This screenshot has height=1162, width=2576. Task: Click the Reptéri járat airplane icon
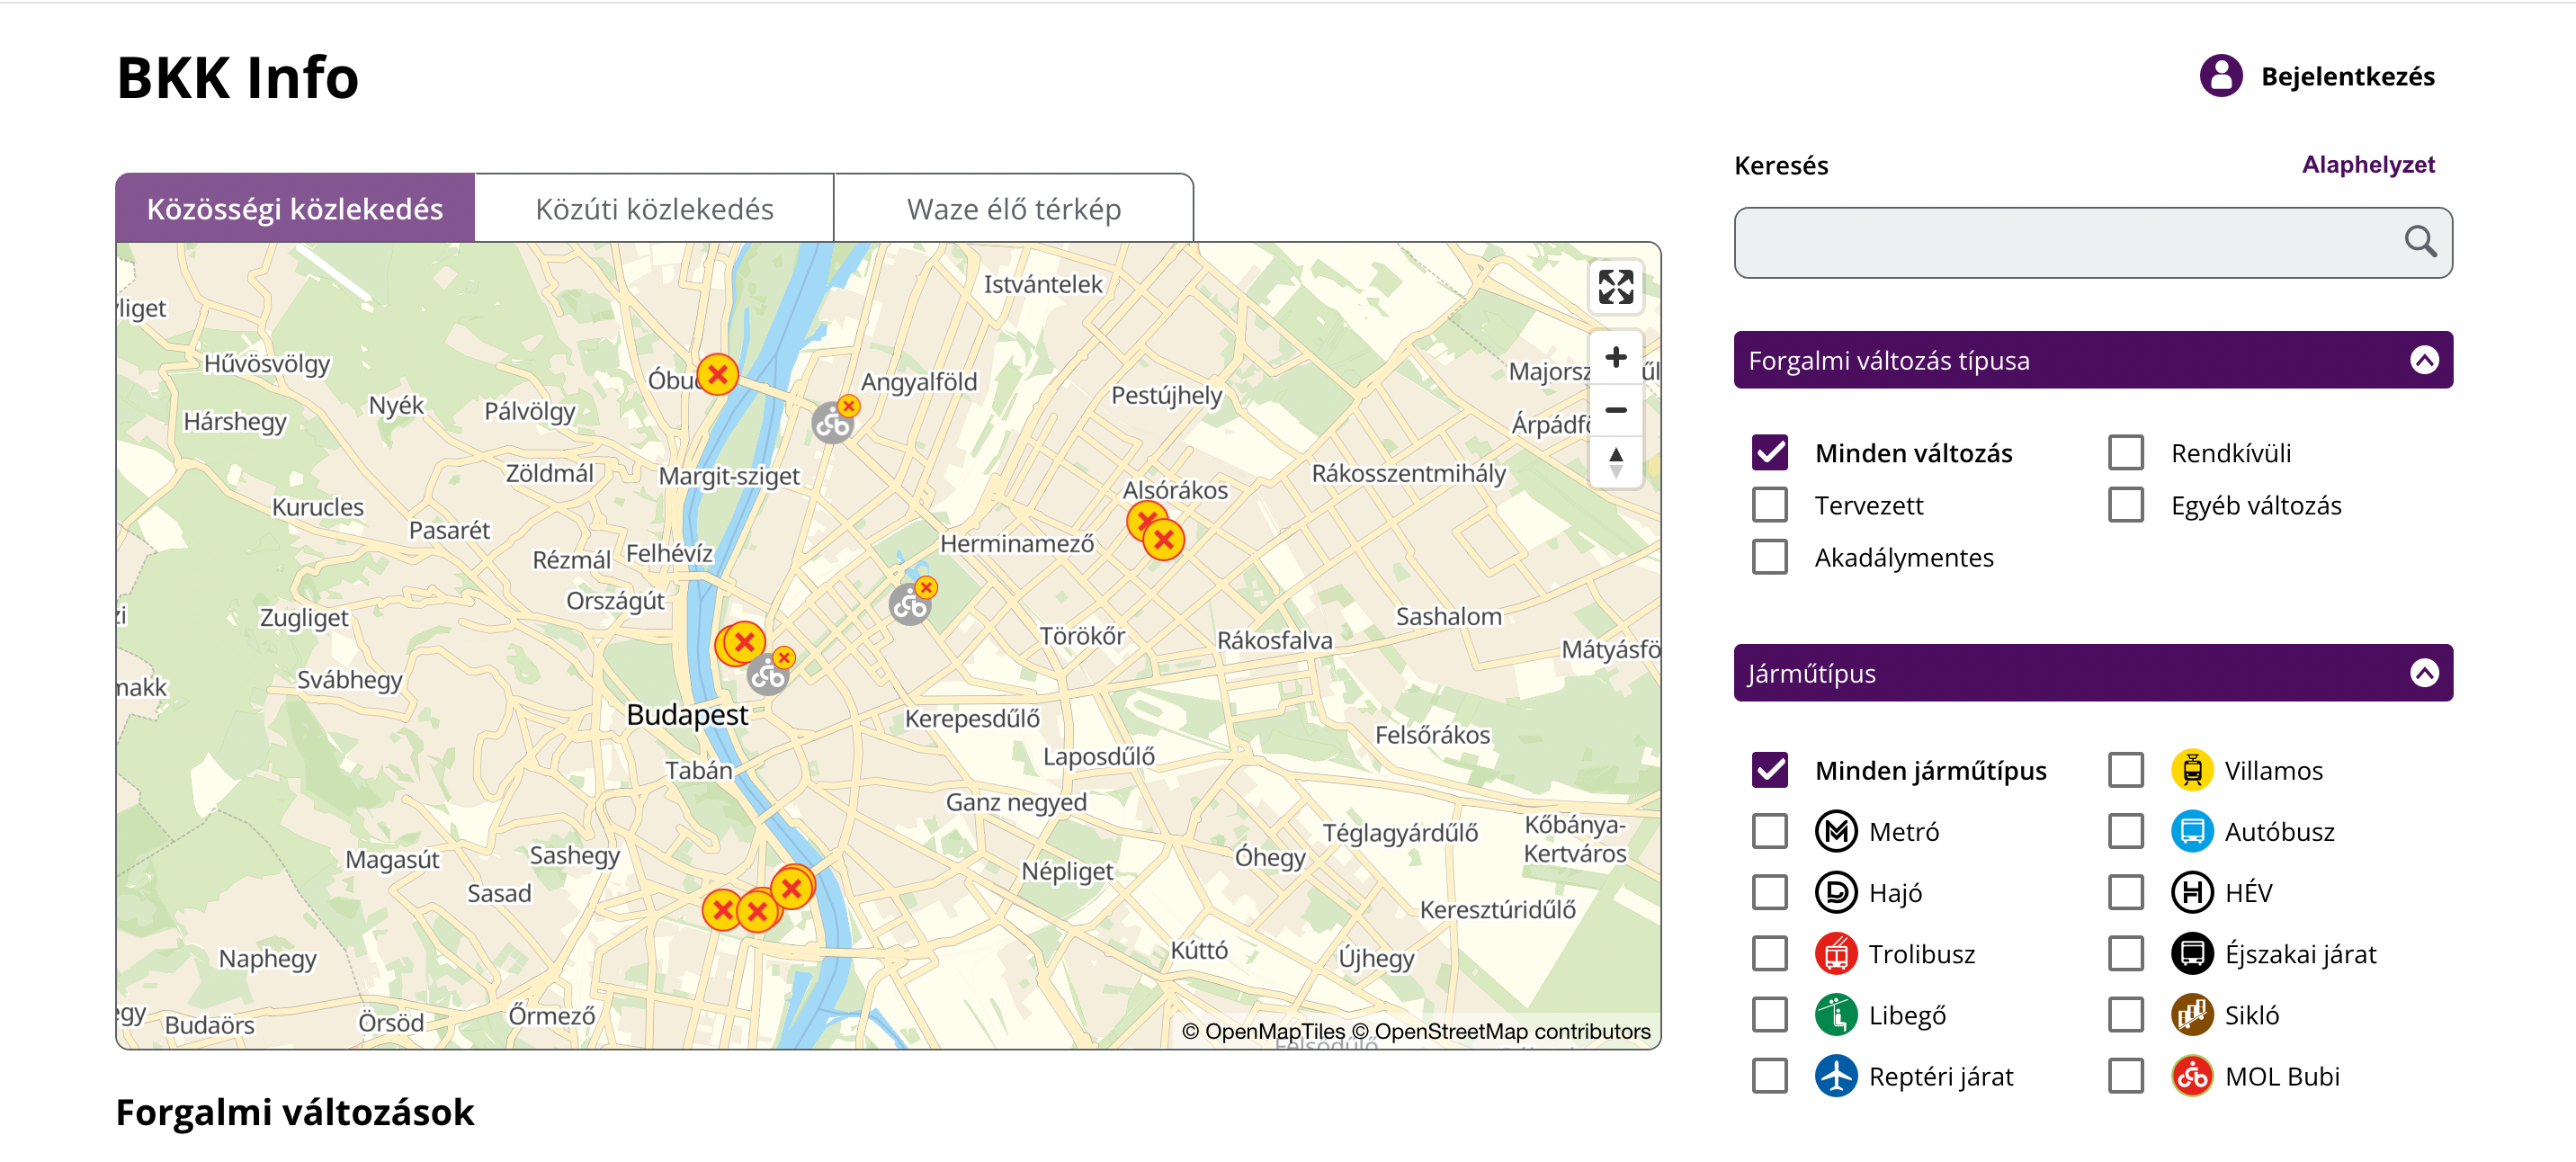click(x=1835, y=1076)
